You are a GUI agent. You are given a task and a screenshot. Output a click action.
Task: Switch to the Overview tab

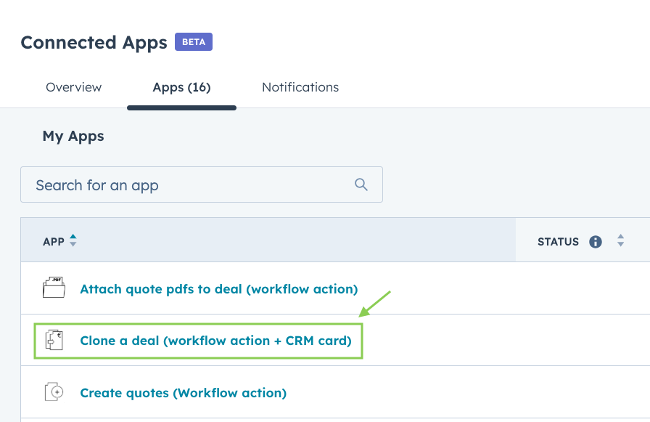[x=74, y=87]
